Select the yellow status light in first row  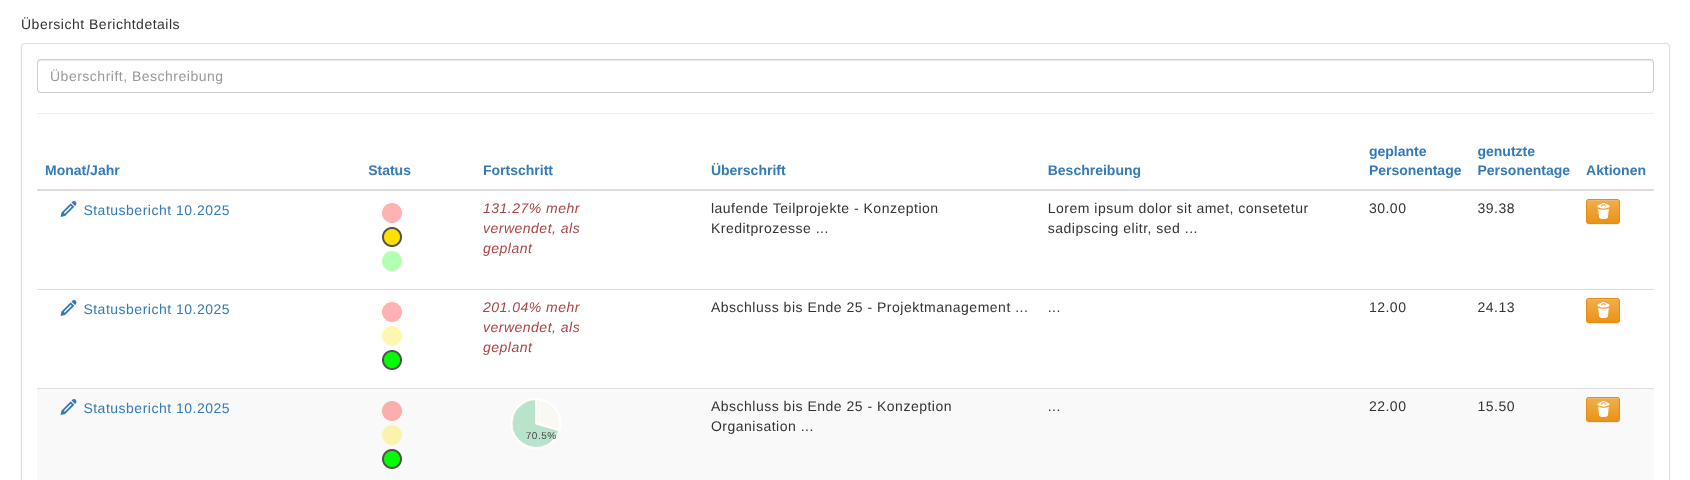392,237
